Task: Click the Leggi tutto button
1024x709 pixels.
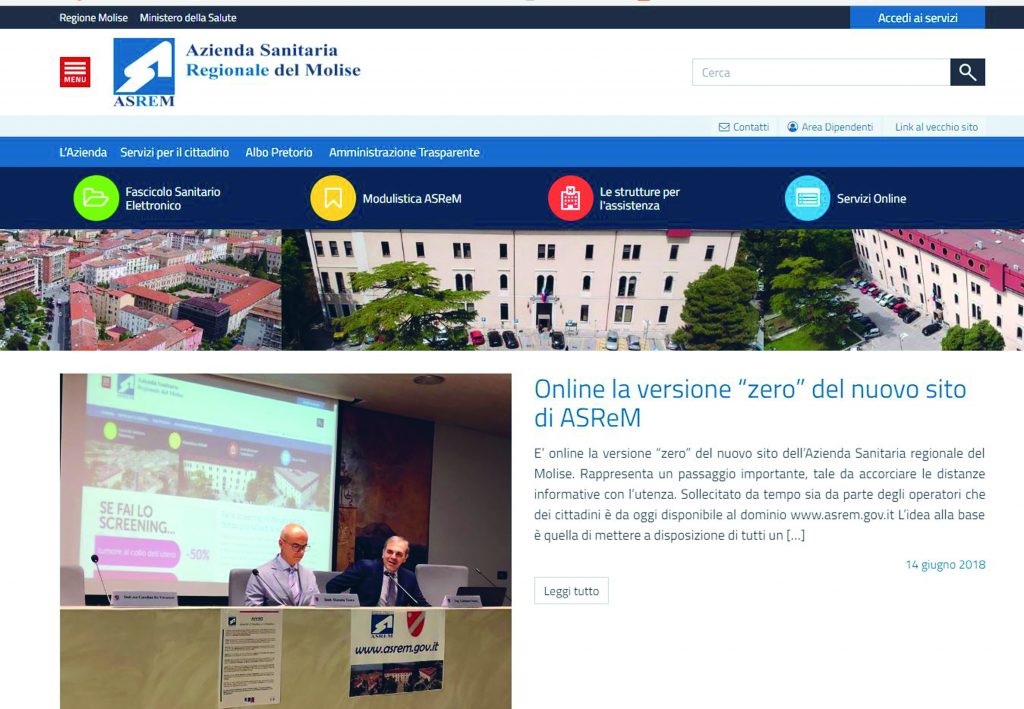Action: click(x=570, y=590)
